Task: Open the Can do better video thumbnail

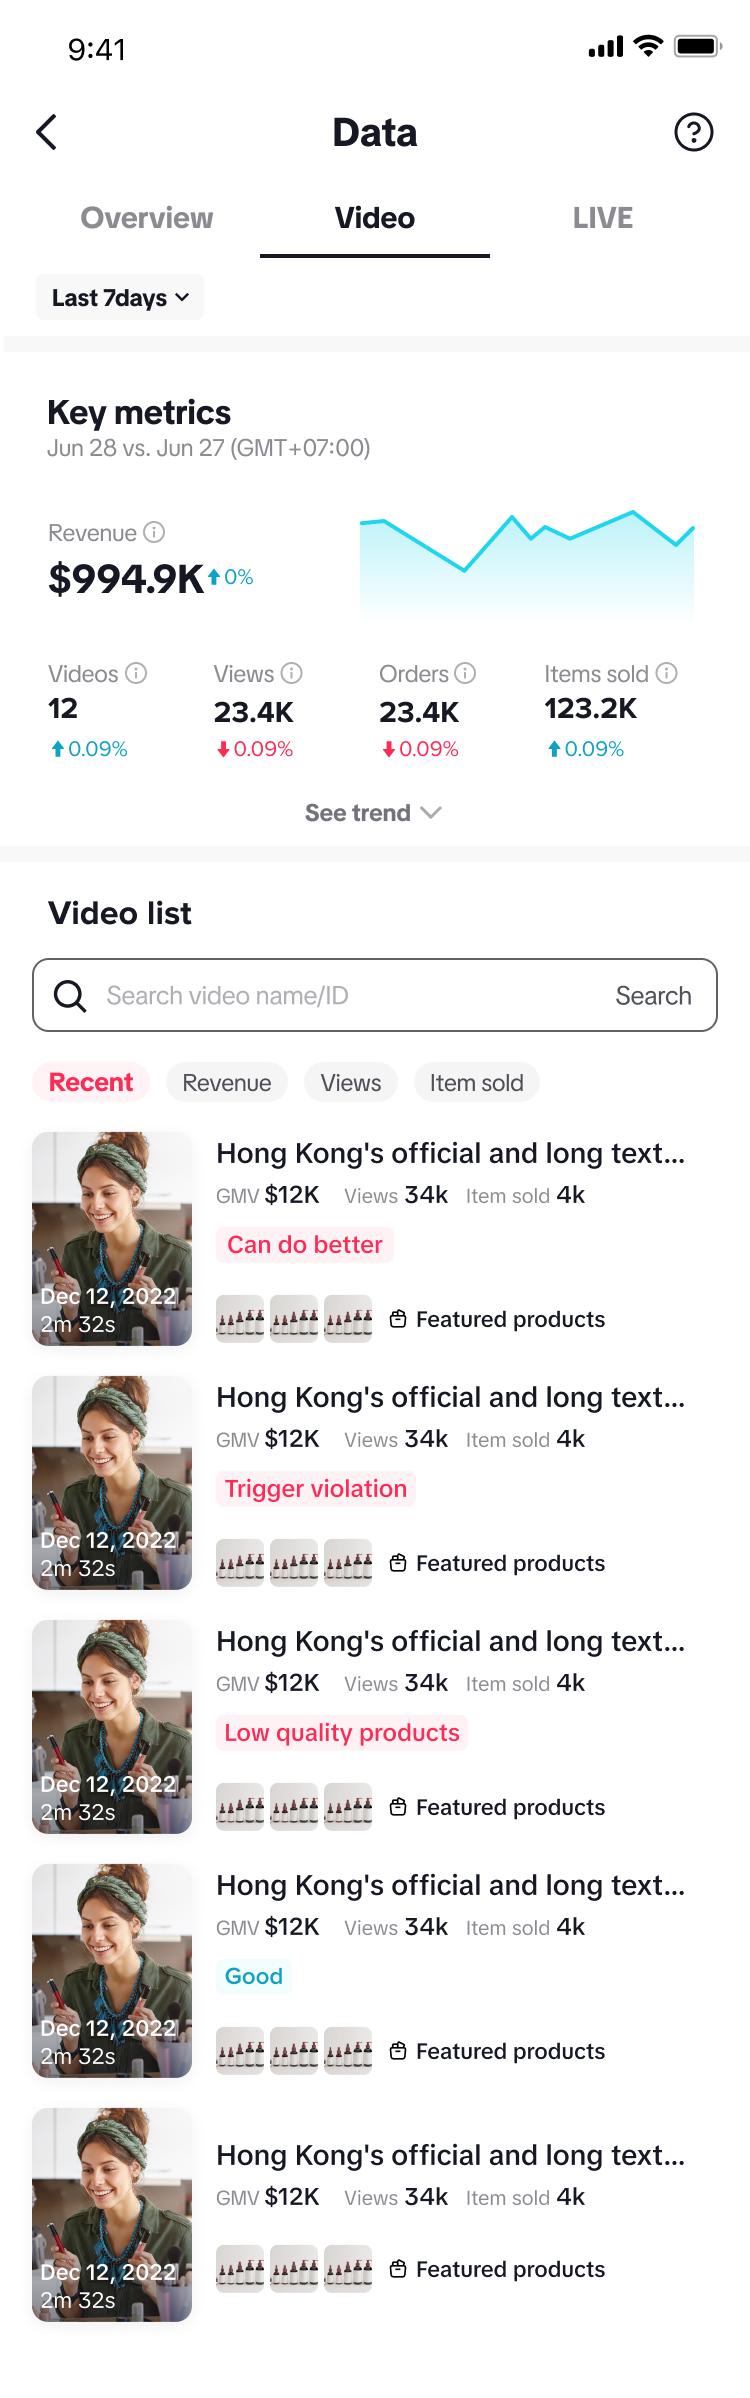Action: tap(112, 1238)
